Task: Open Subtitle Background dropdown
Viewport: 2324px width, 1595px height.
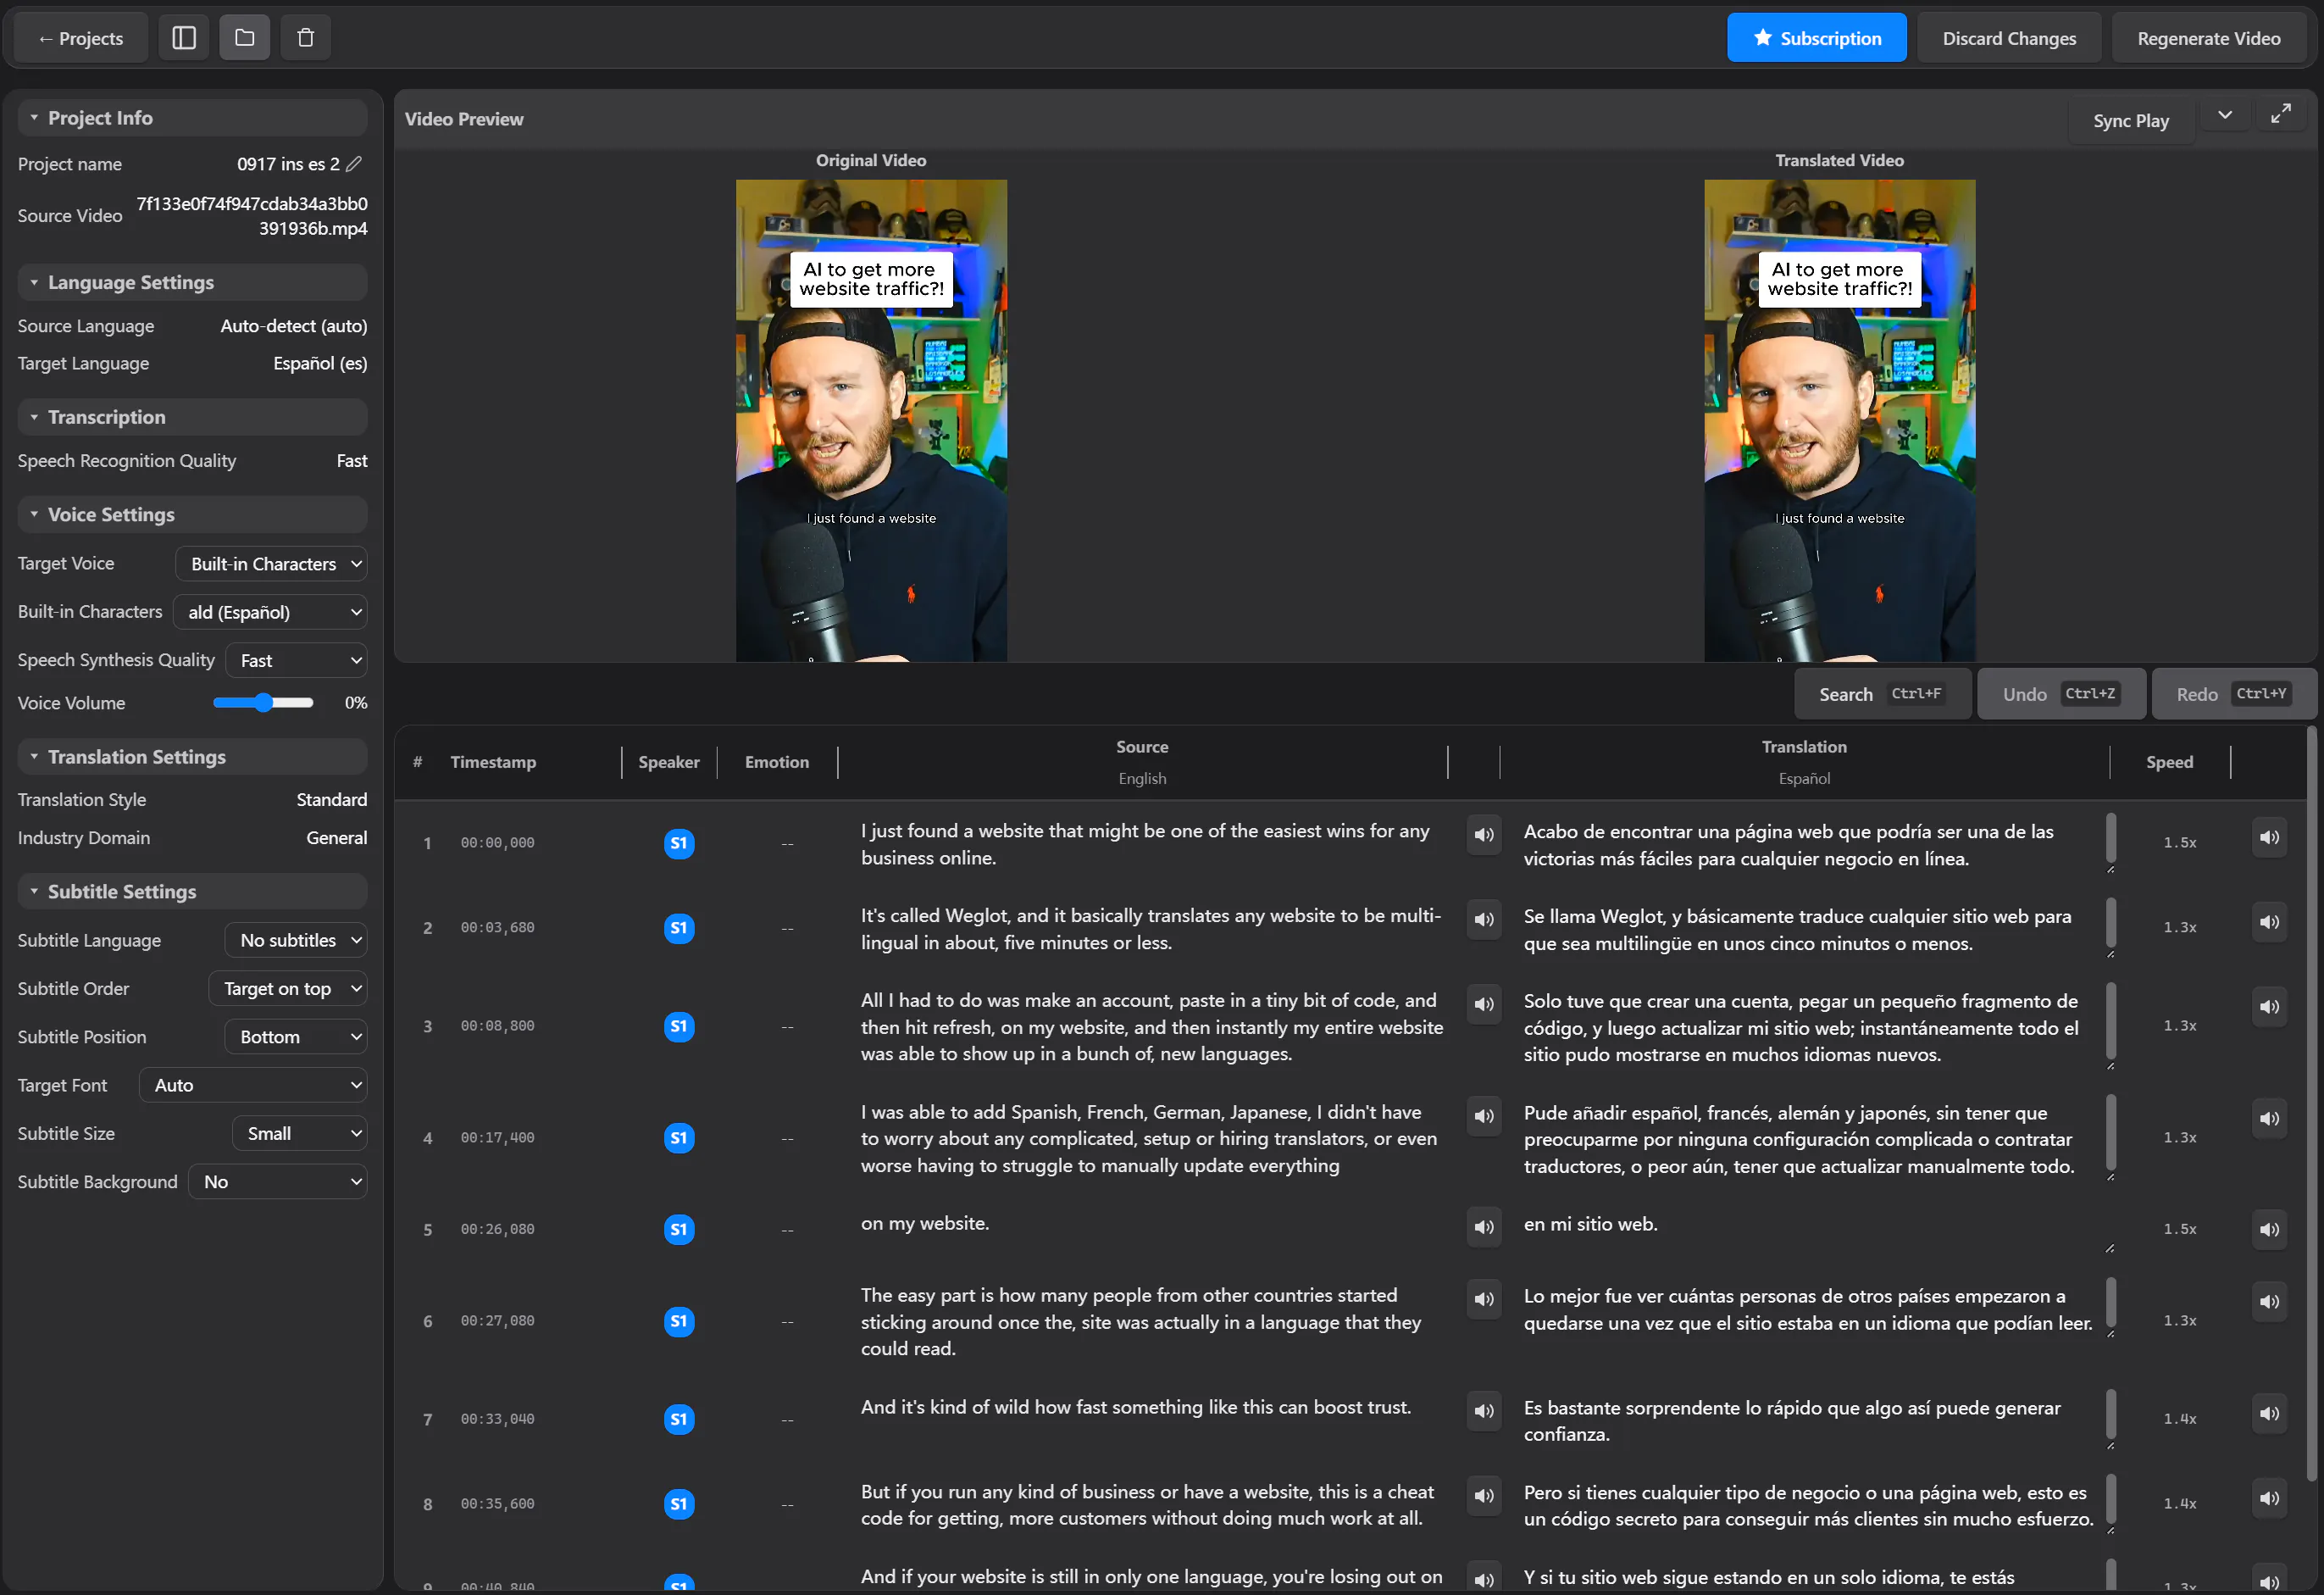Action: coord(278,1182)
